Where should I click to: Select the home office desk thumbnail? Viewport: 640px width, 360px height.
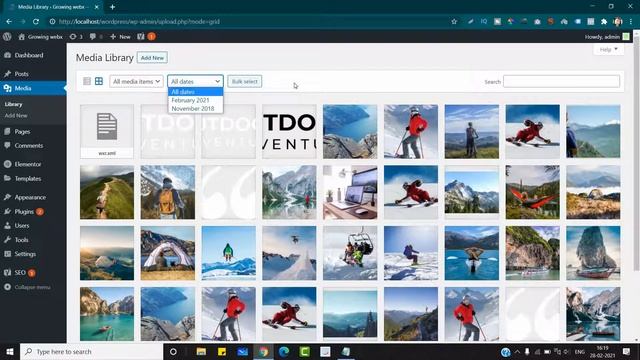[350, 192]
